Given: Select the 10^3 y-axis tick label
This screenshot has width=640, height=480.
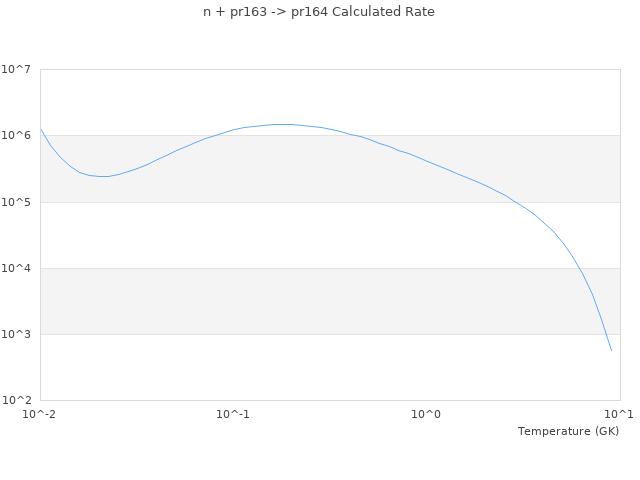Looking at the screenshot, I should click(x=16, y=334).
